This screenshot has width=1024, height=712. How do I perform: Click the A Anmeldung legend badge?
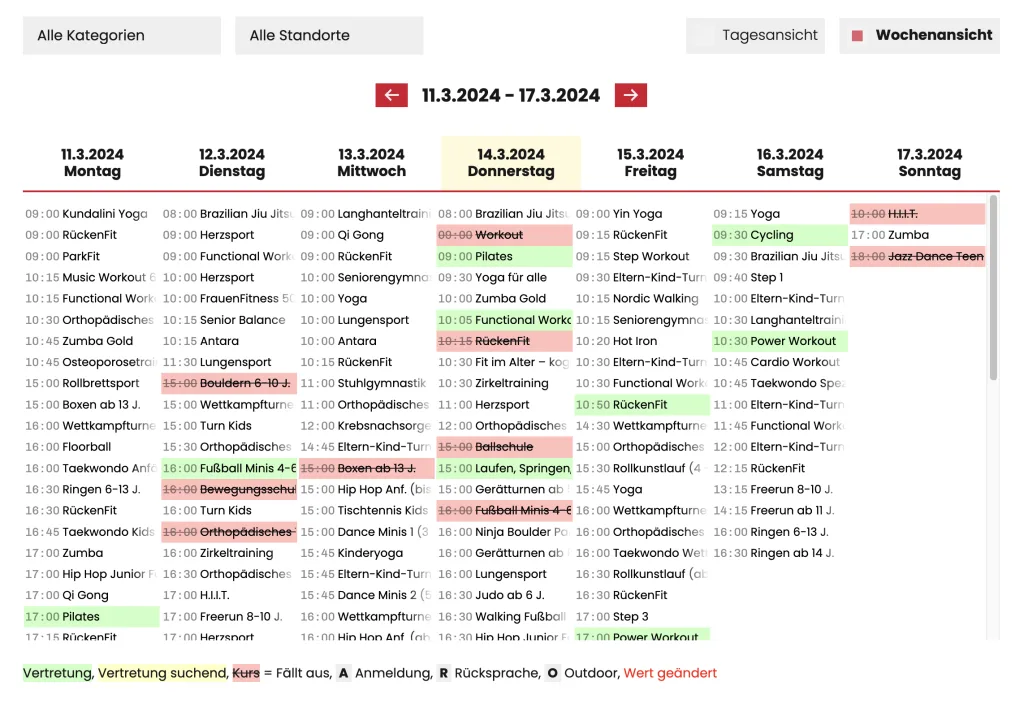tap(343, 673)
